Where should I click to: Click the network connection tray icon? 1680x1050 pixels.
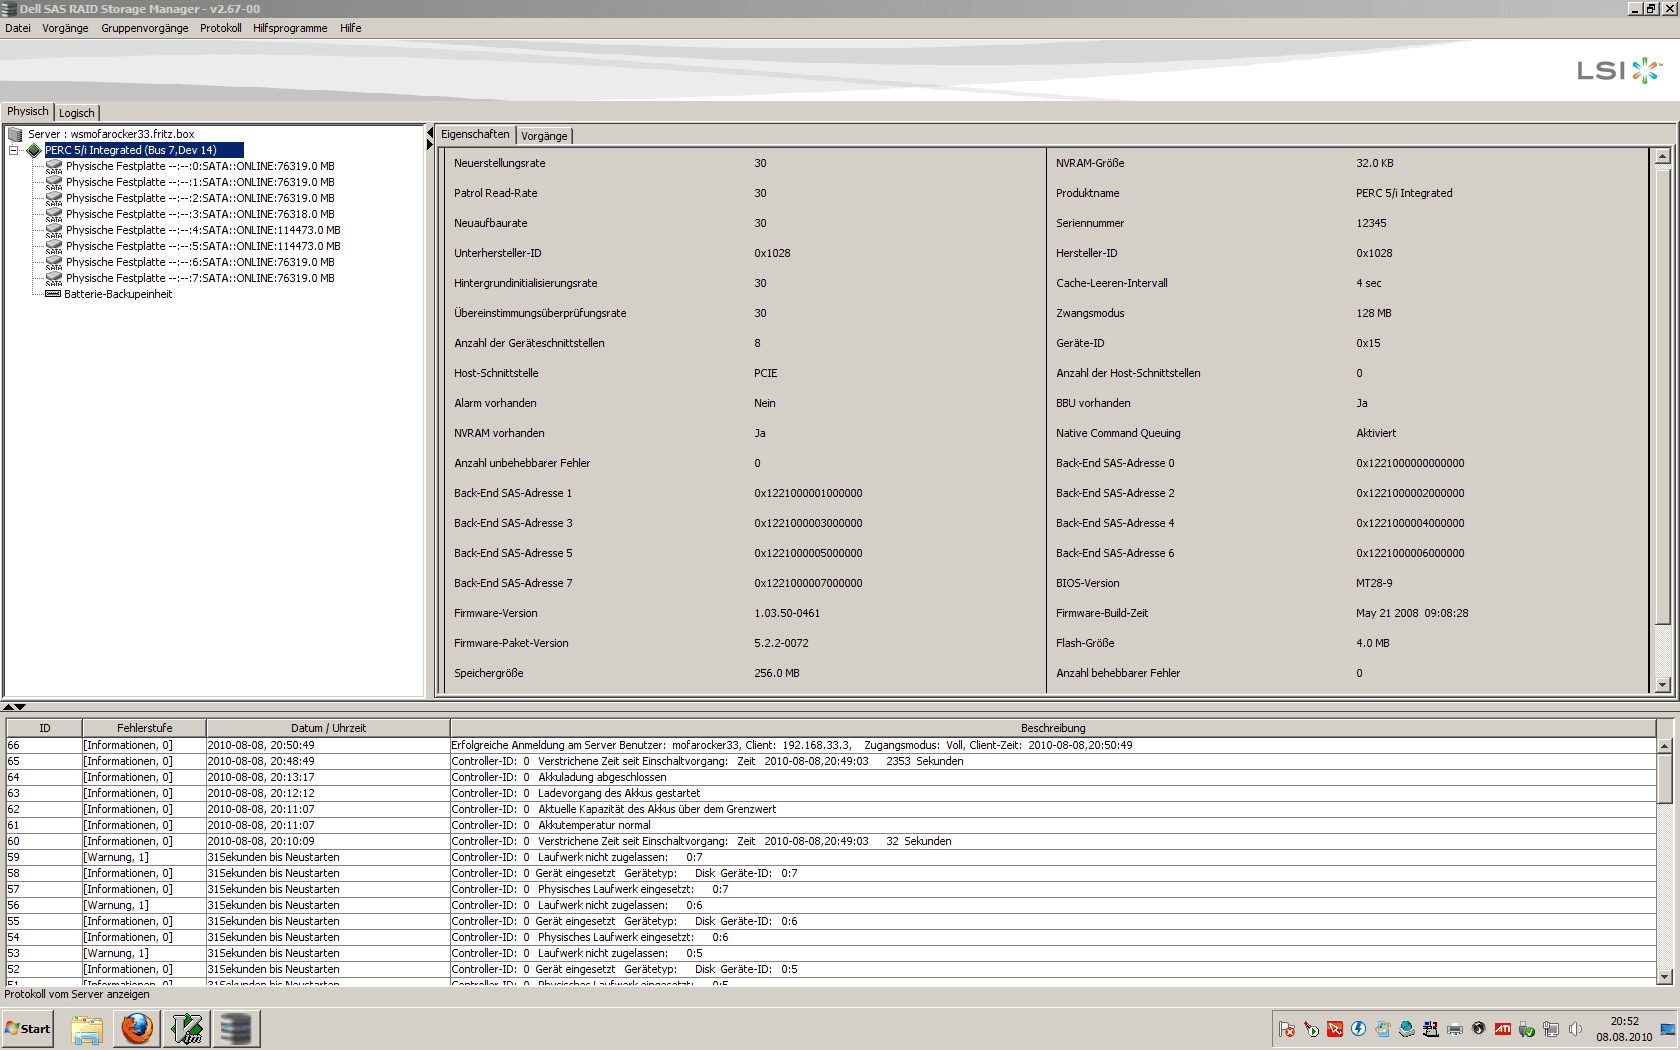point(1551,1029)
